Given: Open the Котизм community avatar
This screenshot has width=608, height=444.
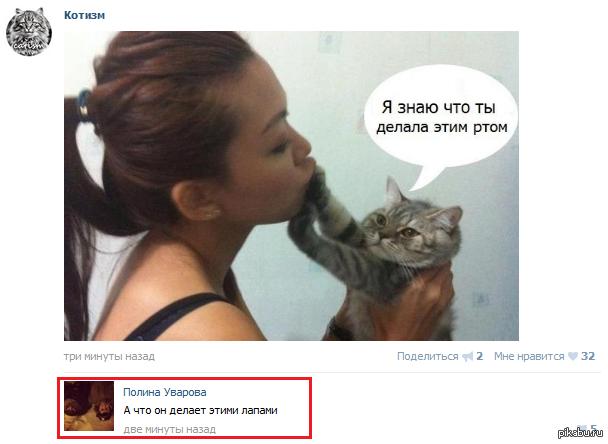Looking at the screenshot, I should coord(29,32).
